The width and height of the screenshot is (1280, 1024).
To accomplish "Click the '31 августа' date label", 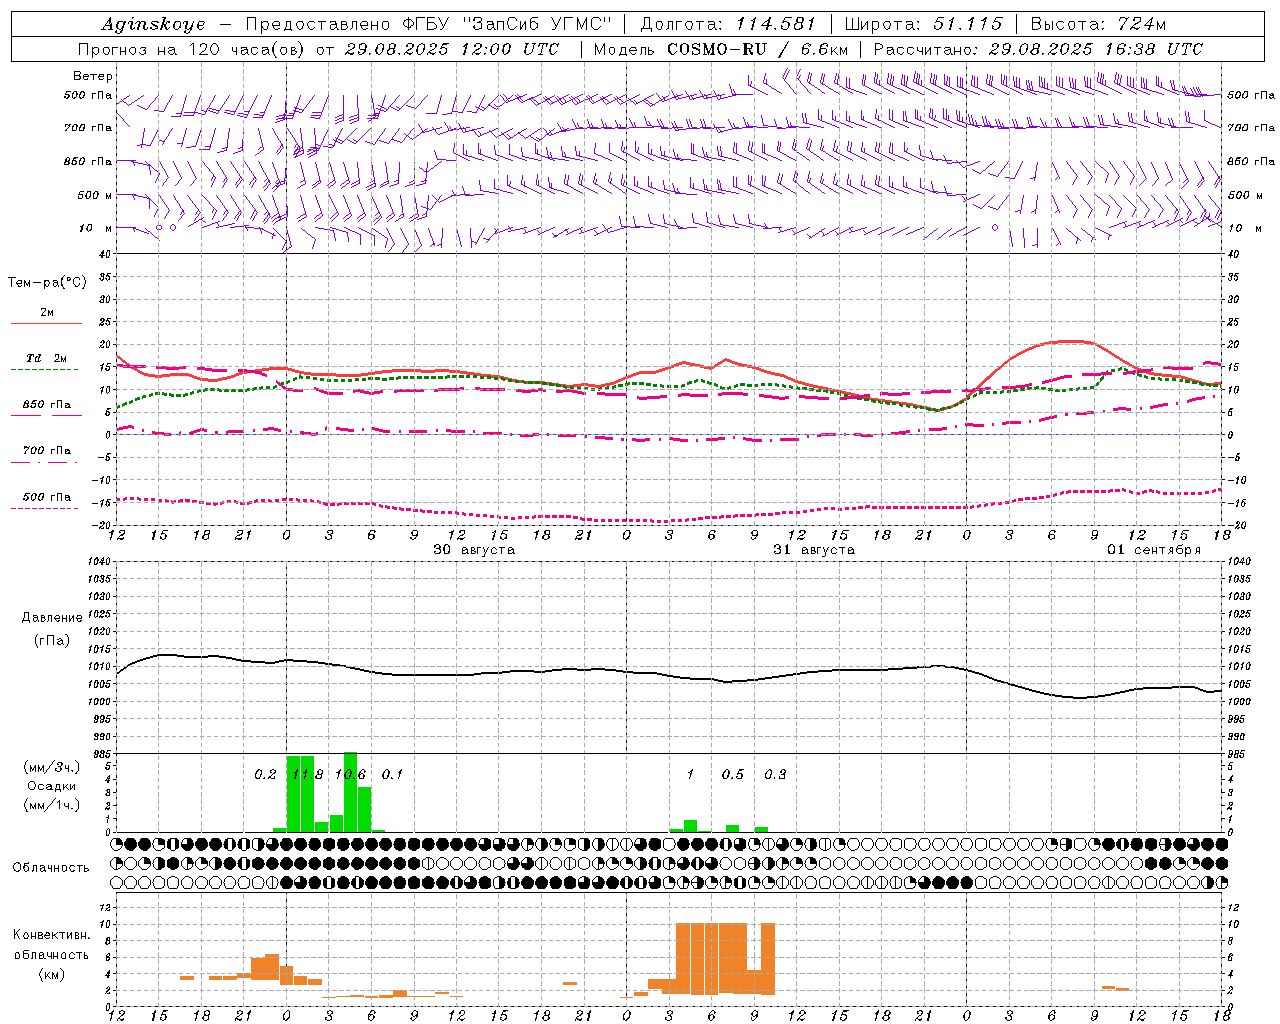I will pyautogui.click(x=814, y=550).
